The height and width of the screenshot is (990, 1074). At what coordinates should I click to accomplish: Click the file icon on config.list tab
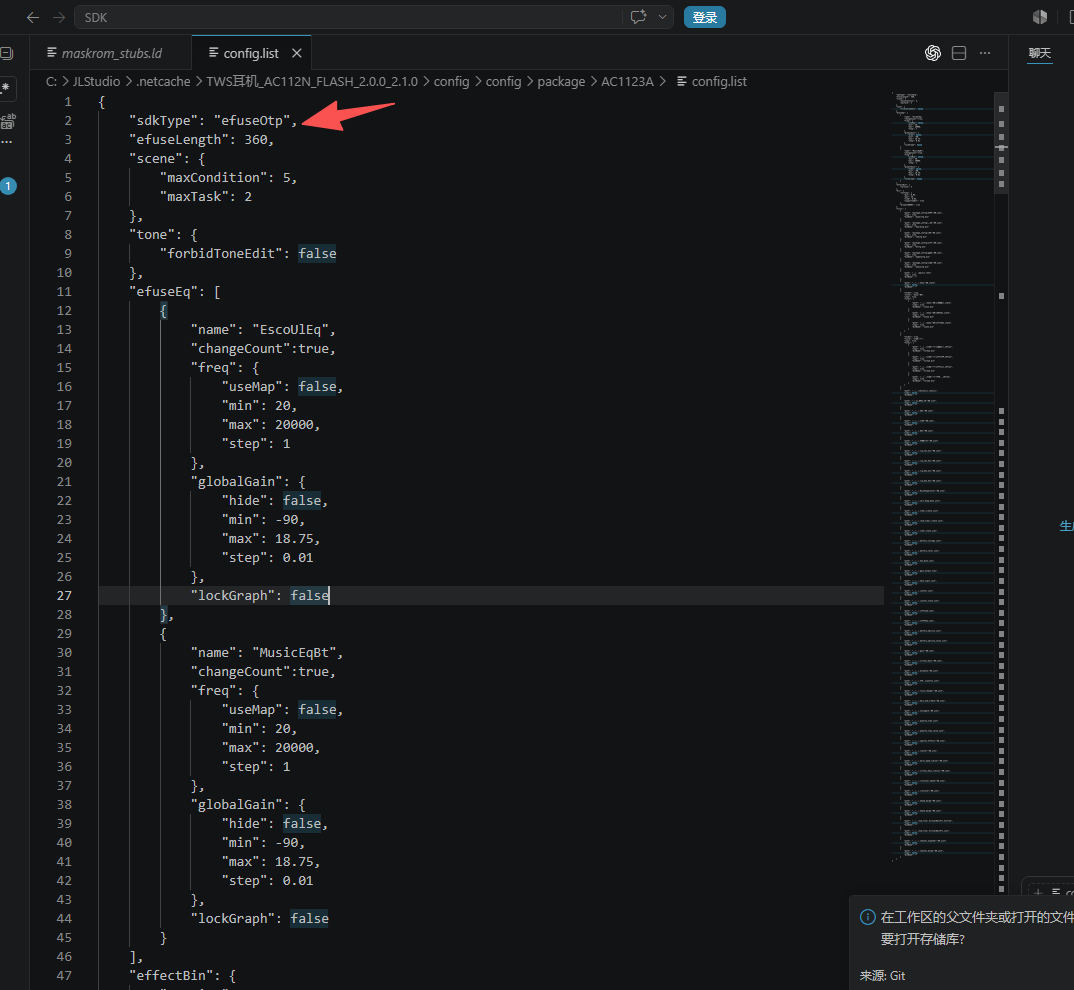pos(214,53)
